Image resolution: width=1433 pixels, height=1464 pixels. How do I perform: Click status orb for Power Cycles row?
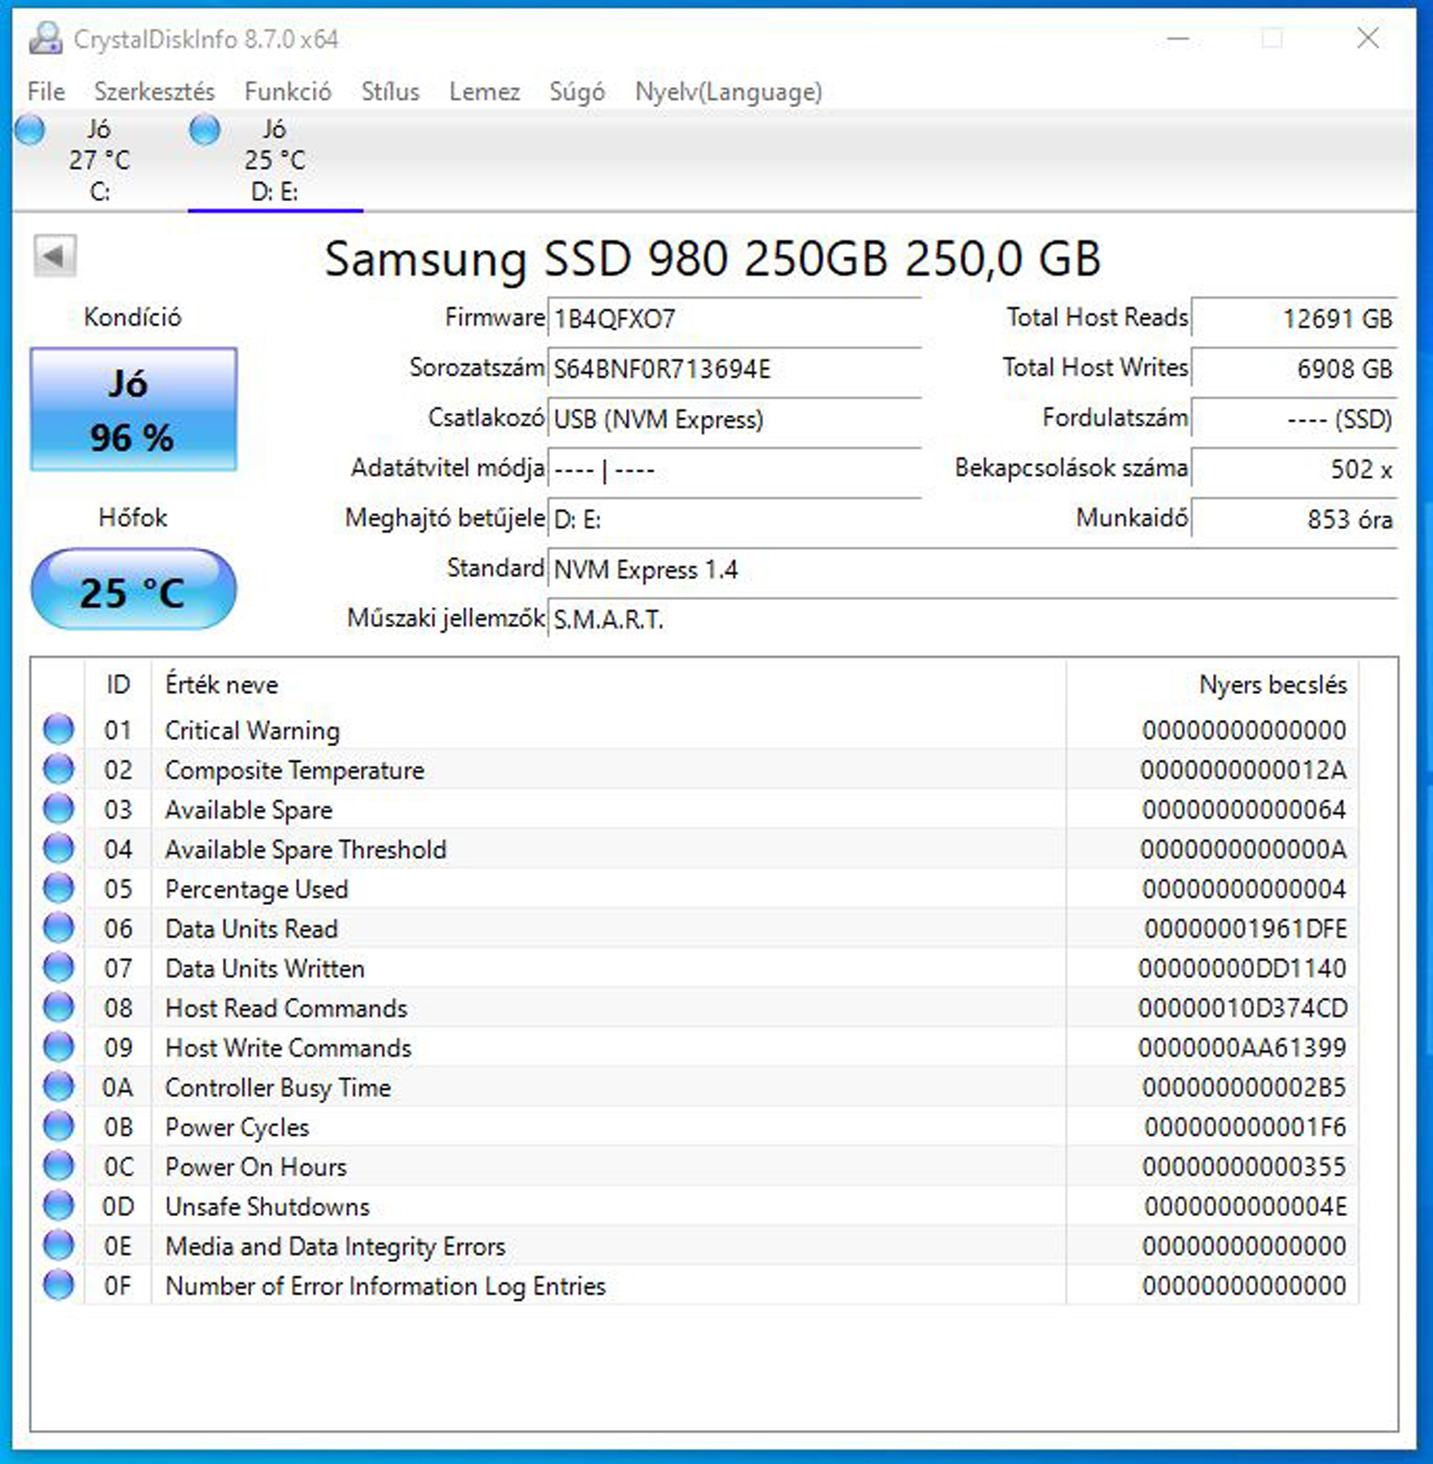[59, 1126]
